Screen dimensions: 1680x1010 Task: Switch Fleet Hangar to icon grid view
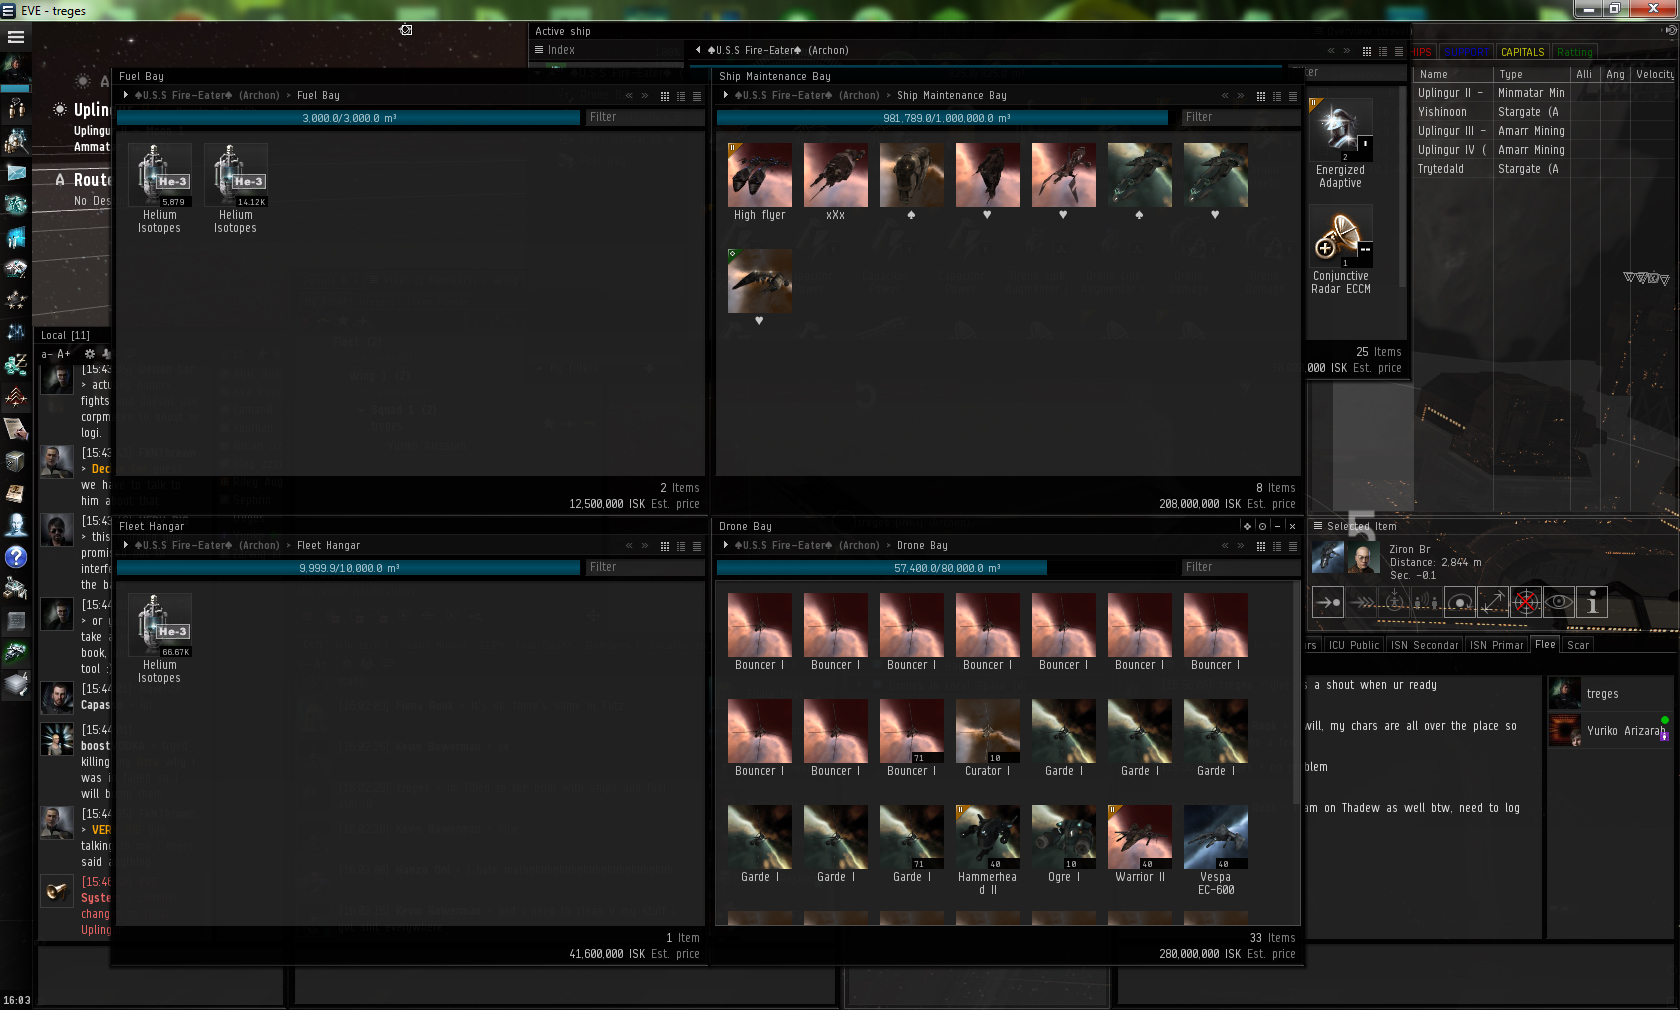pos(665,546)
